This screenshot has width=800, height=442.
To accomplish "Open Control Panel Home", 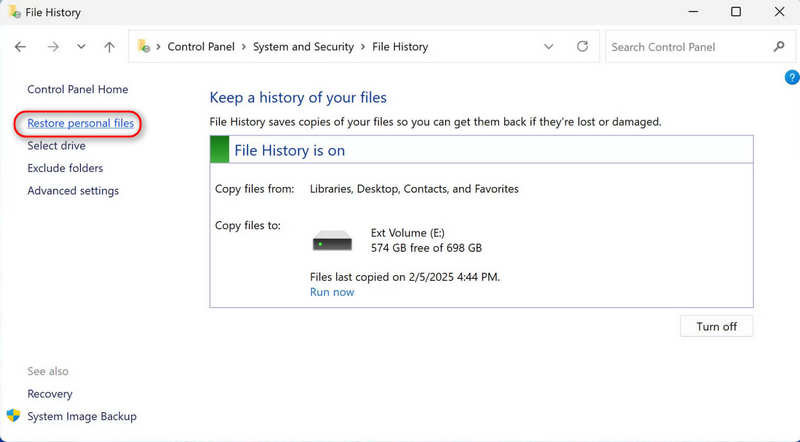I will [x=78, y=89].
